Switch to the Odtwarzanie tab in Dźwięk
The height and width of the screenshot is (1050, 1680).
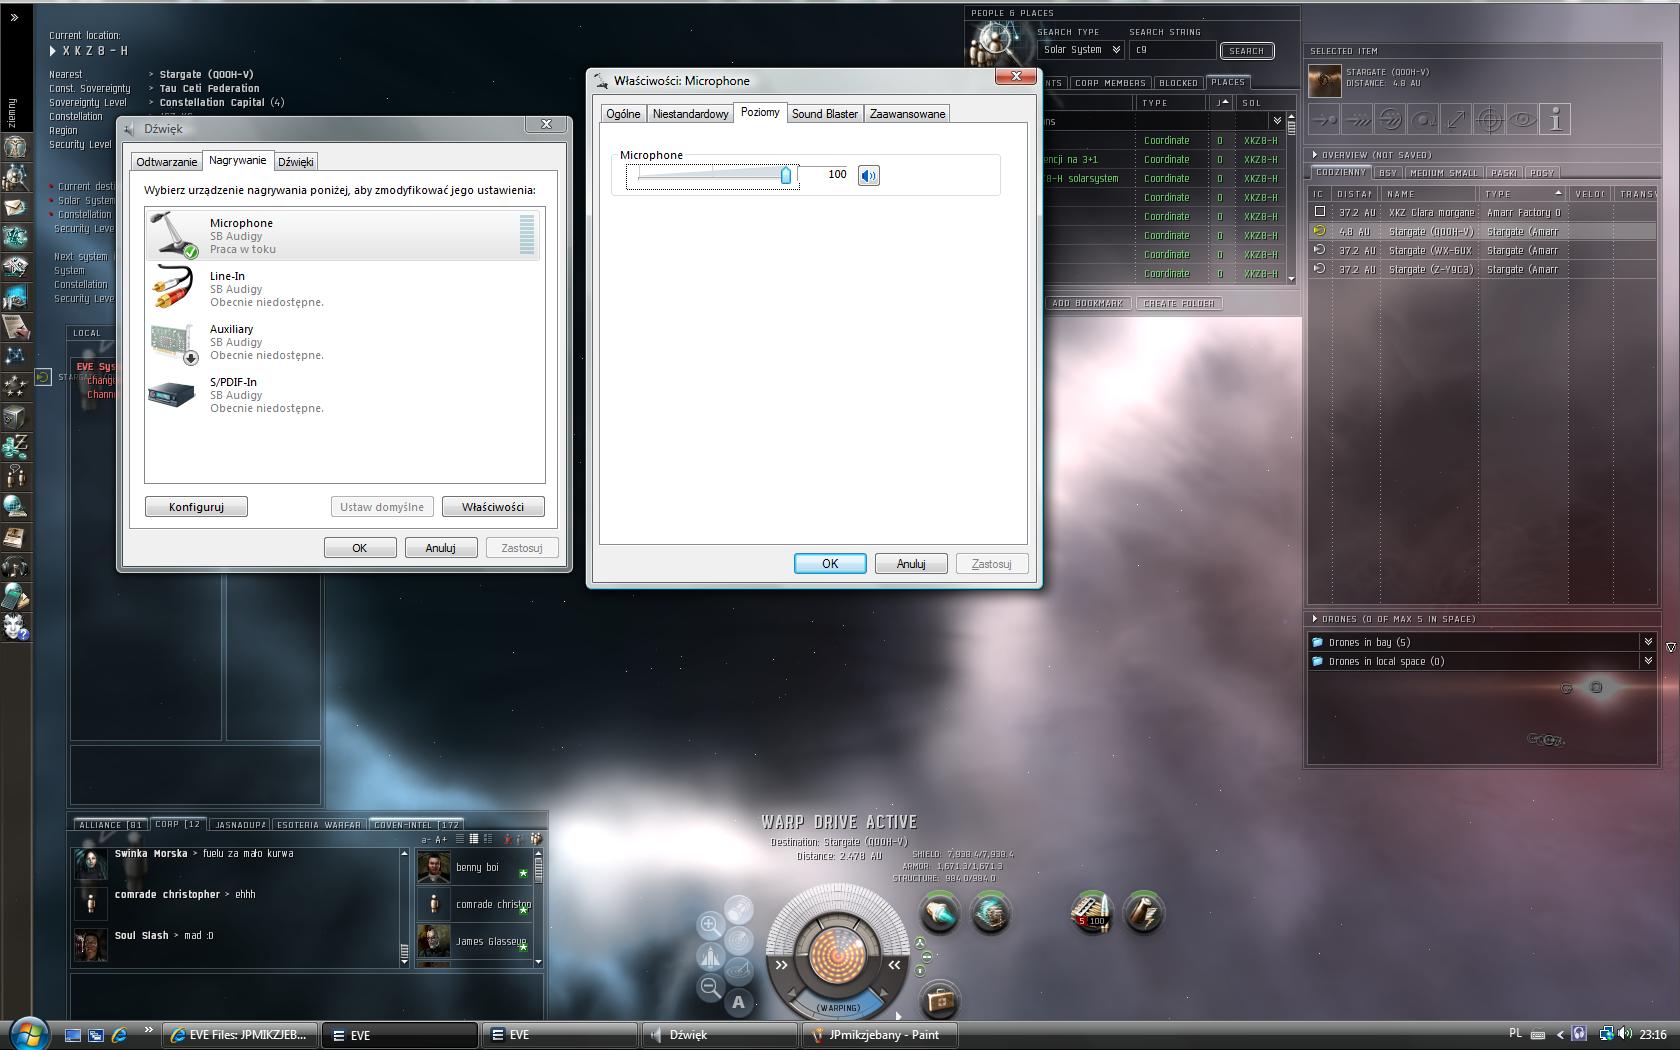pyautogui.click(x=167, y=162)
